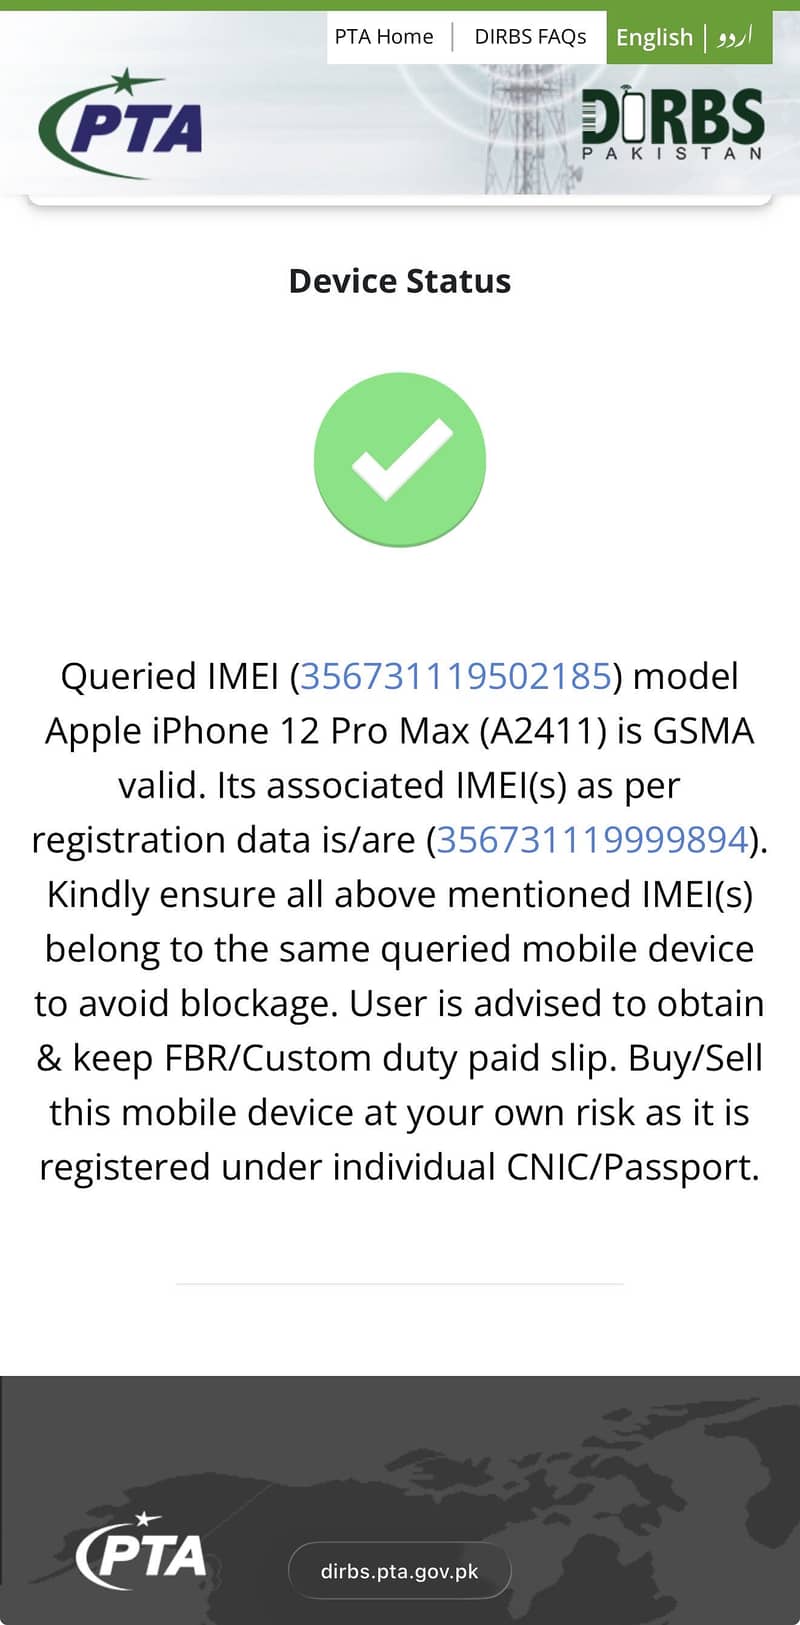Image resolution: width=800 pixels, height=1625 pixels.
Task: Click the horizontal divider below the message
Action: pos(400,1283)
